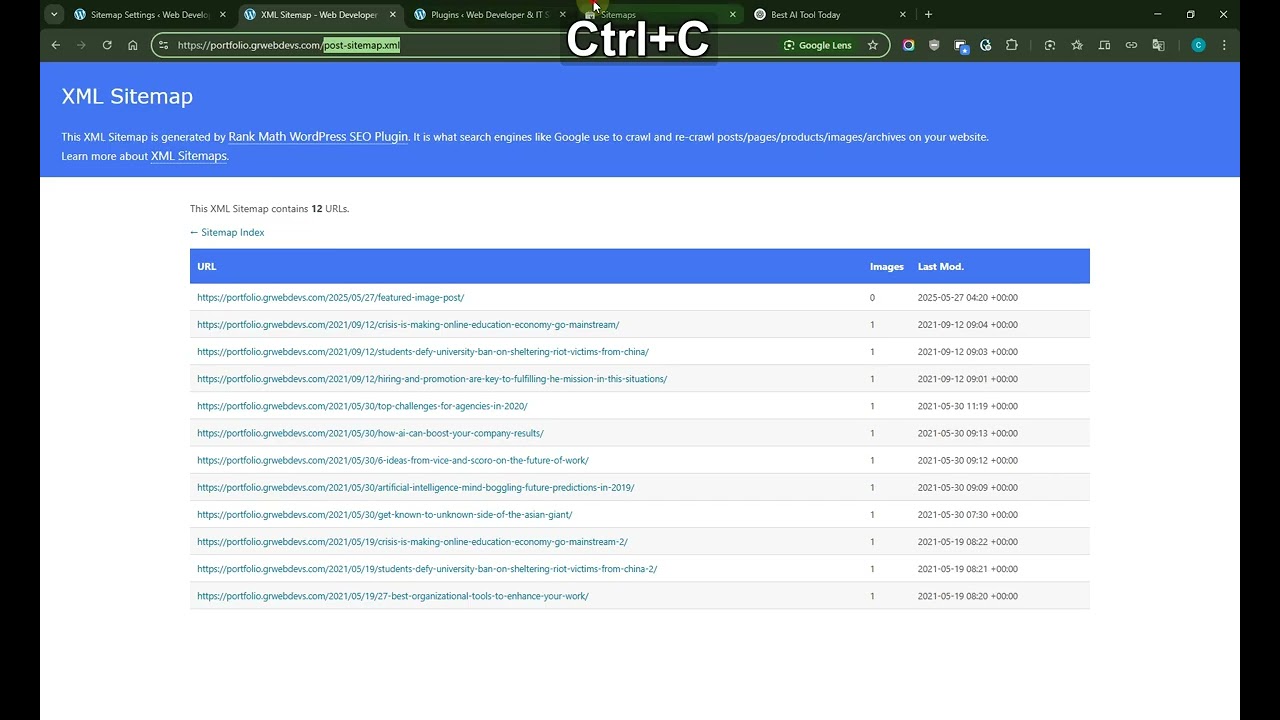Click the copy-link chain toolbar icon
This screenshot has height=720, width=1280.
1131,45
